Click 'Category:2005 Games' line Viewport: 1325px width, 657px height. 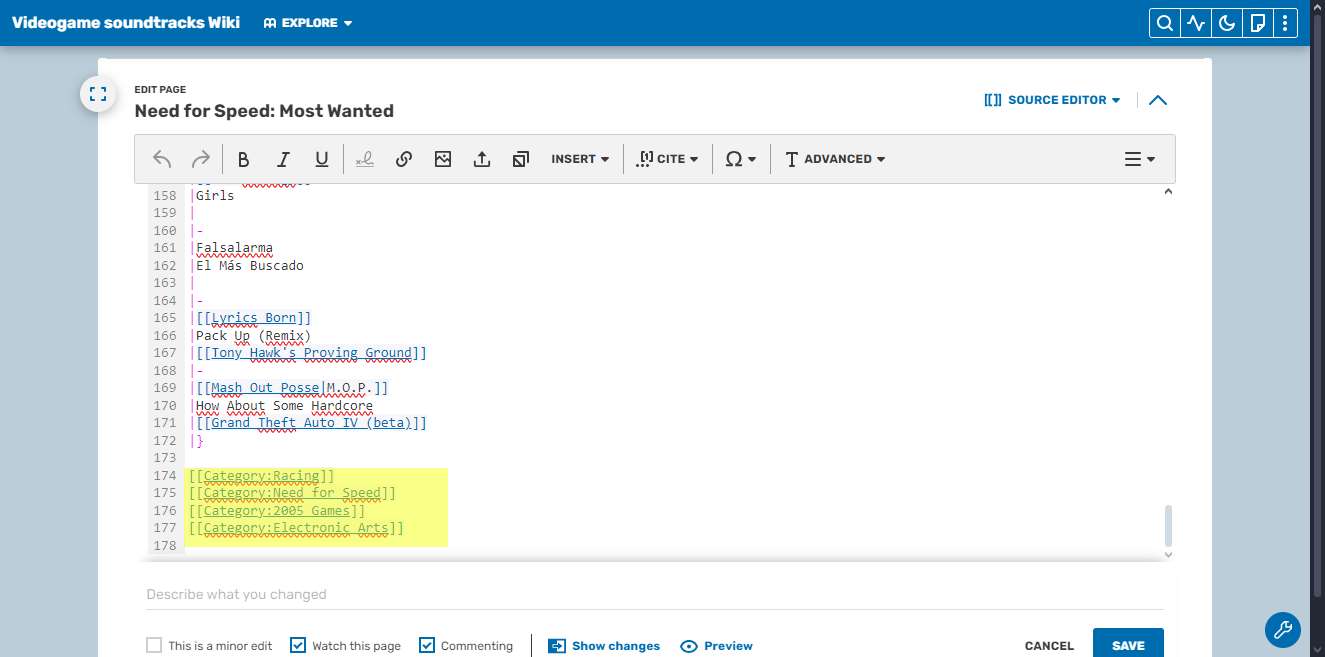277,511
